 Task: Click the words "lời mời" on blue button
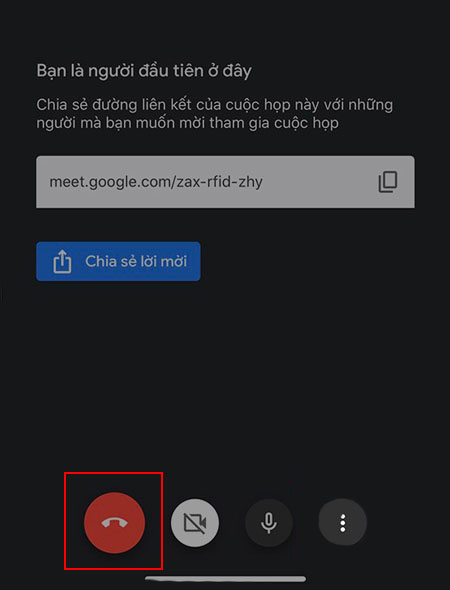pos(162,261)
